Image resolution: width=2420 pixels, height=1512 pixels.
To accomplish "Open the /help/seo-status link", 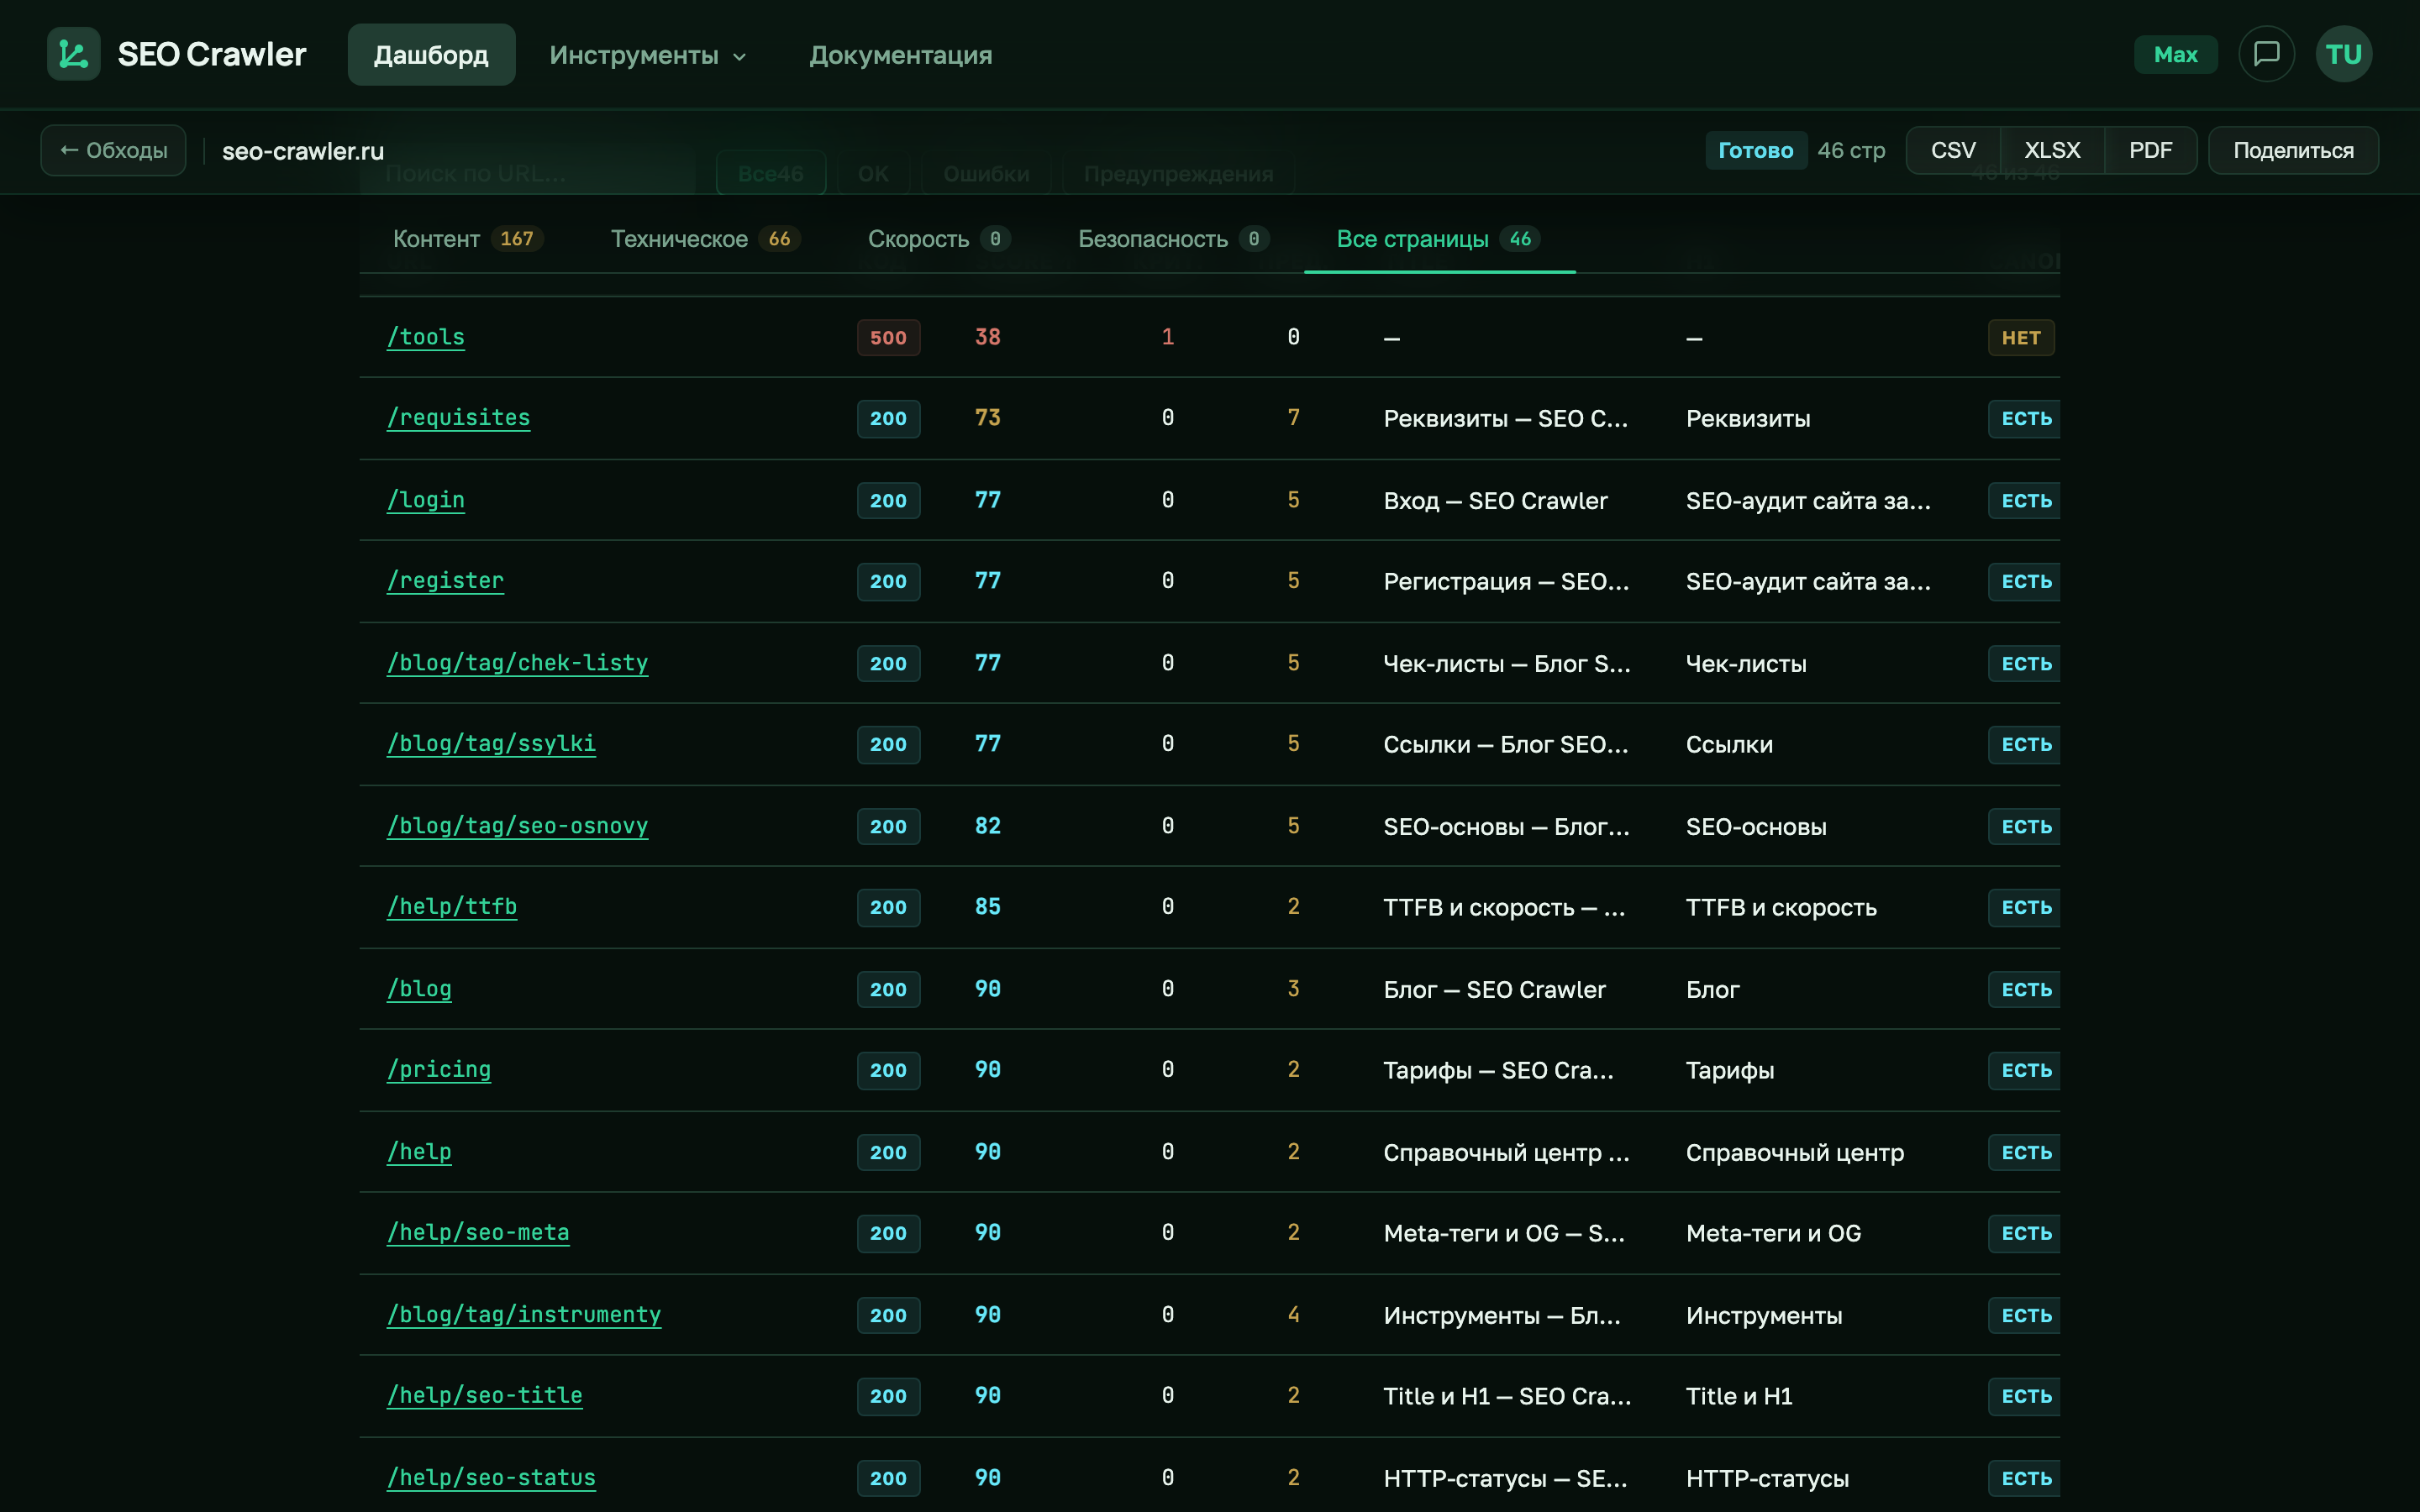I will (x=492, y=1478).
